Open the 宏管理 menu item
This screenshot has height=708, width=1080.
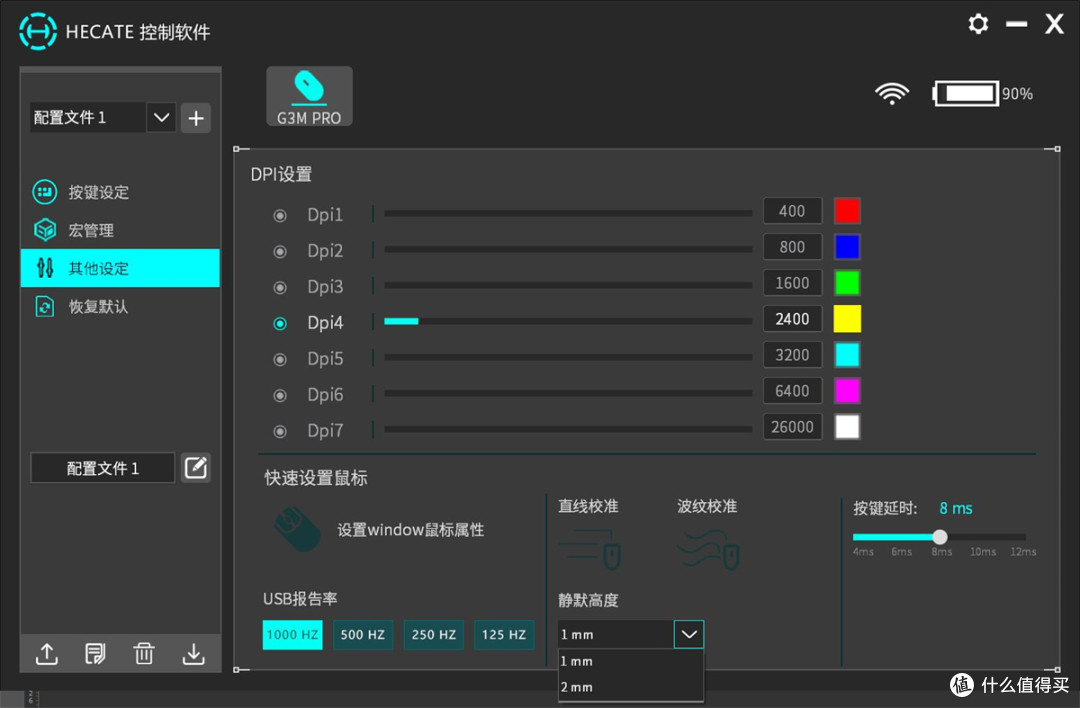120,230
